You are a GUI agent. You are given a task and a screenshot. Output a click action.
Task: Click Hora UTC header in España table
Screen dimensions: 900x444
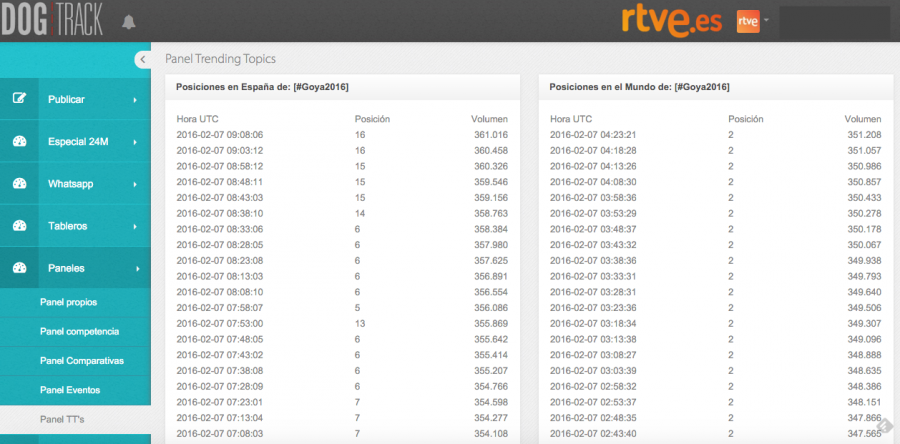197,119
